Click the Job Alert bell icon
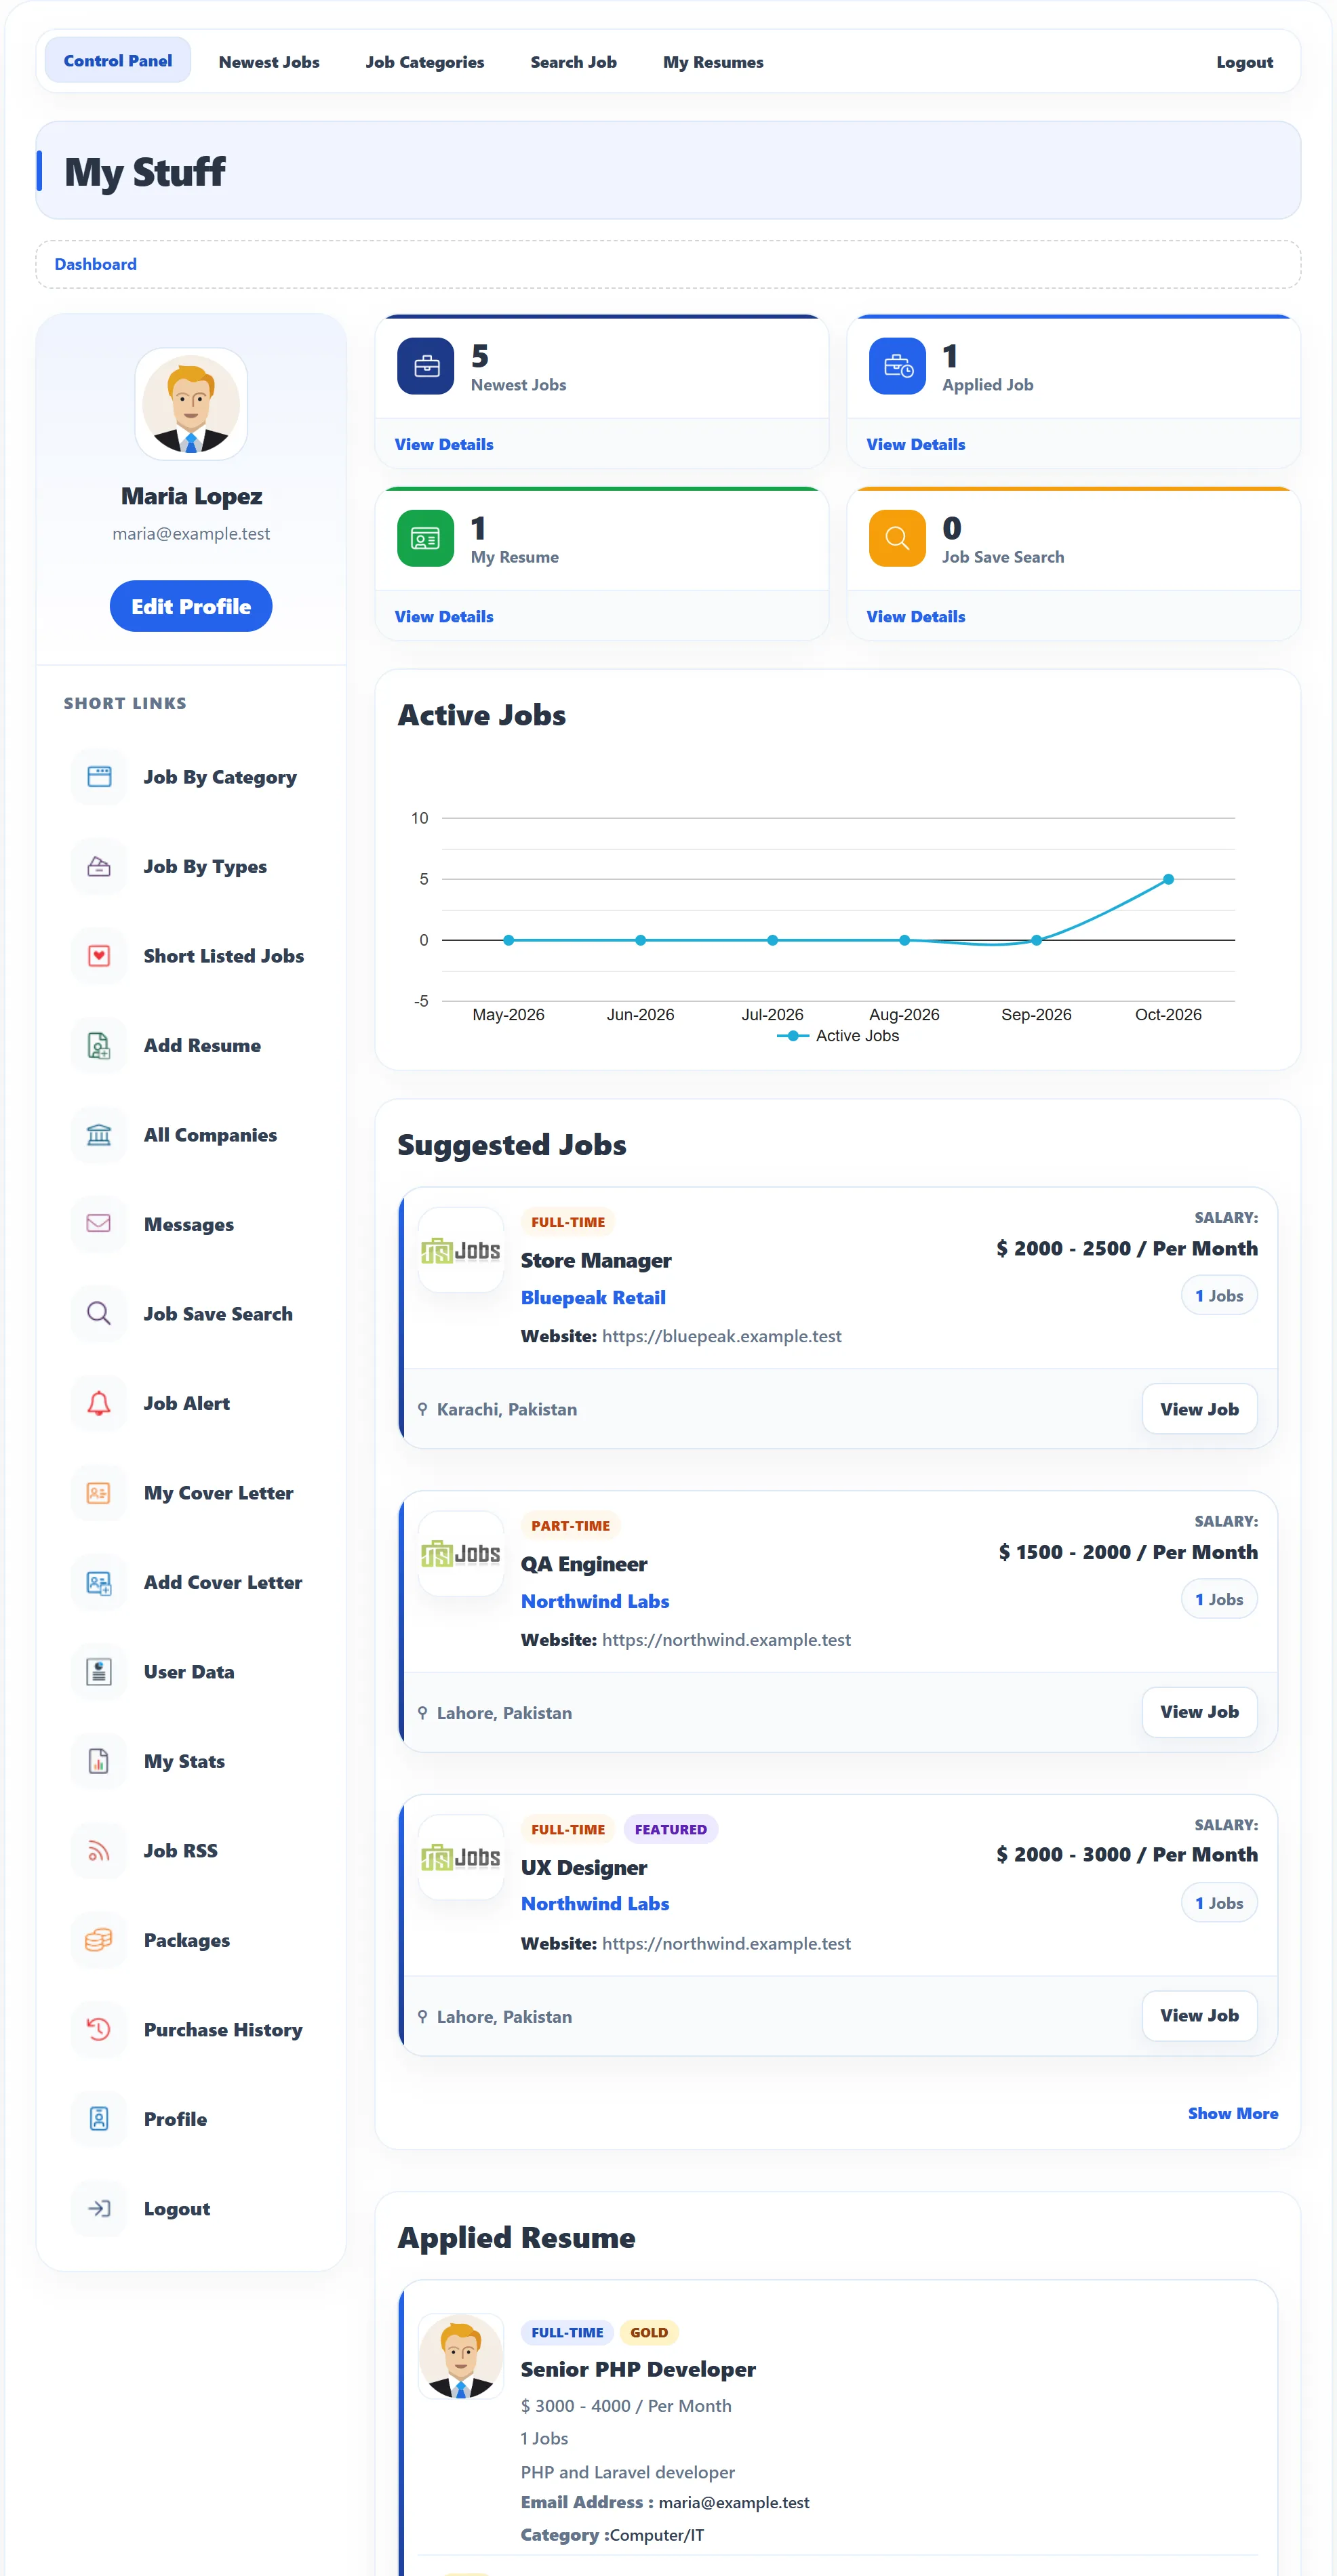 (x=99, y=1403)
